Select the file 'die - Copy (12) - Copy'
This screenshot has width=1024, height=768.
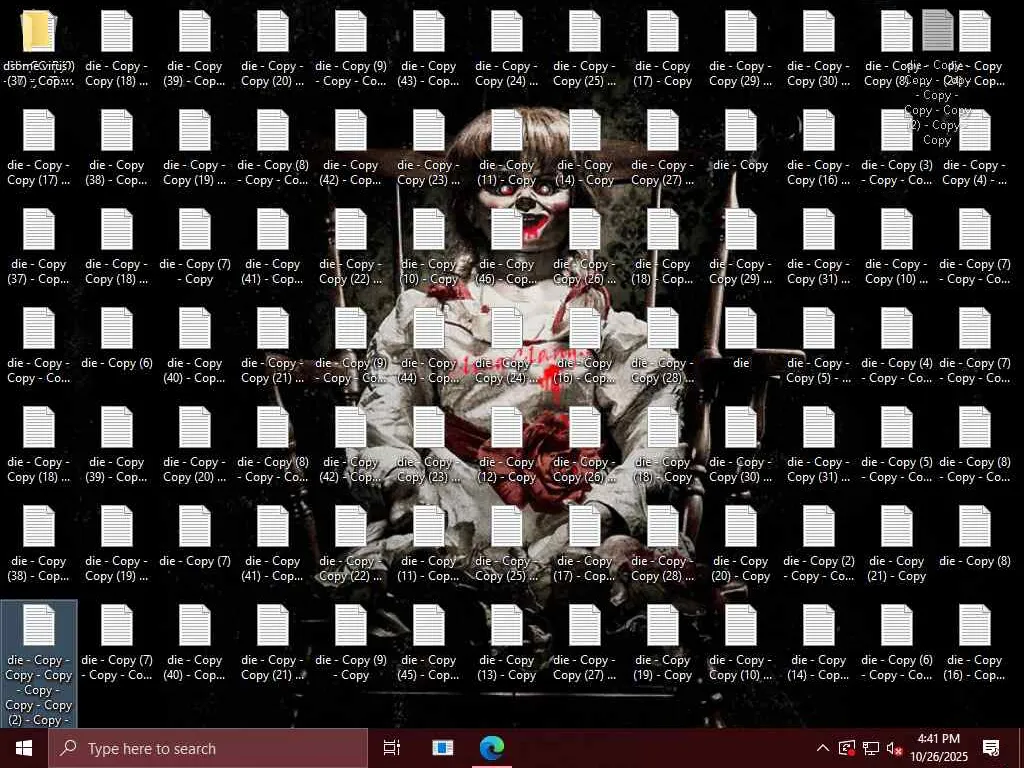point(507,446)
